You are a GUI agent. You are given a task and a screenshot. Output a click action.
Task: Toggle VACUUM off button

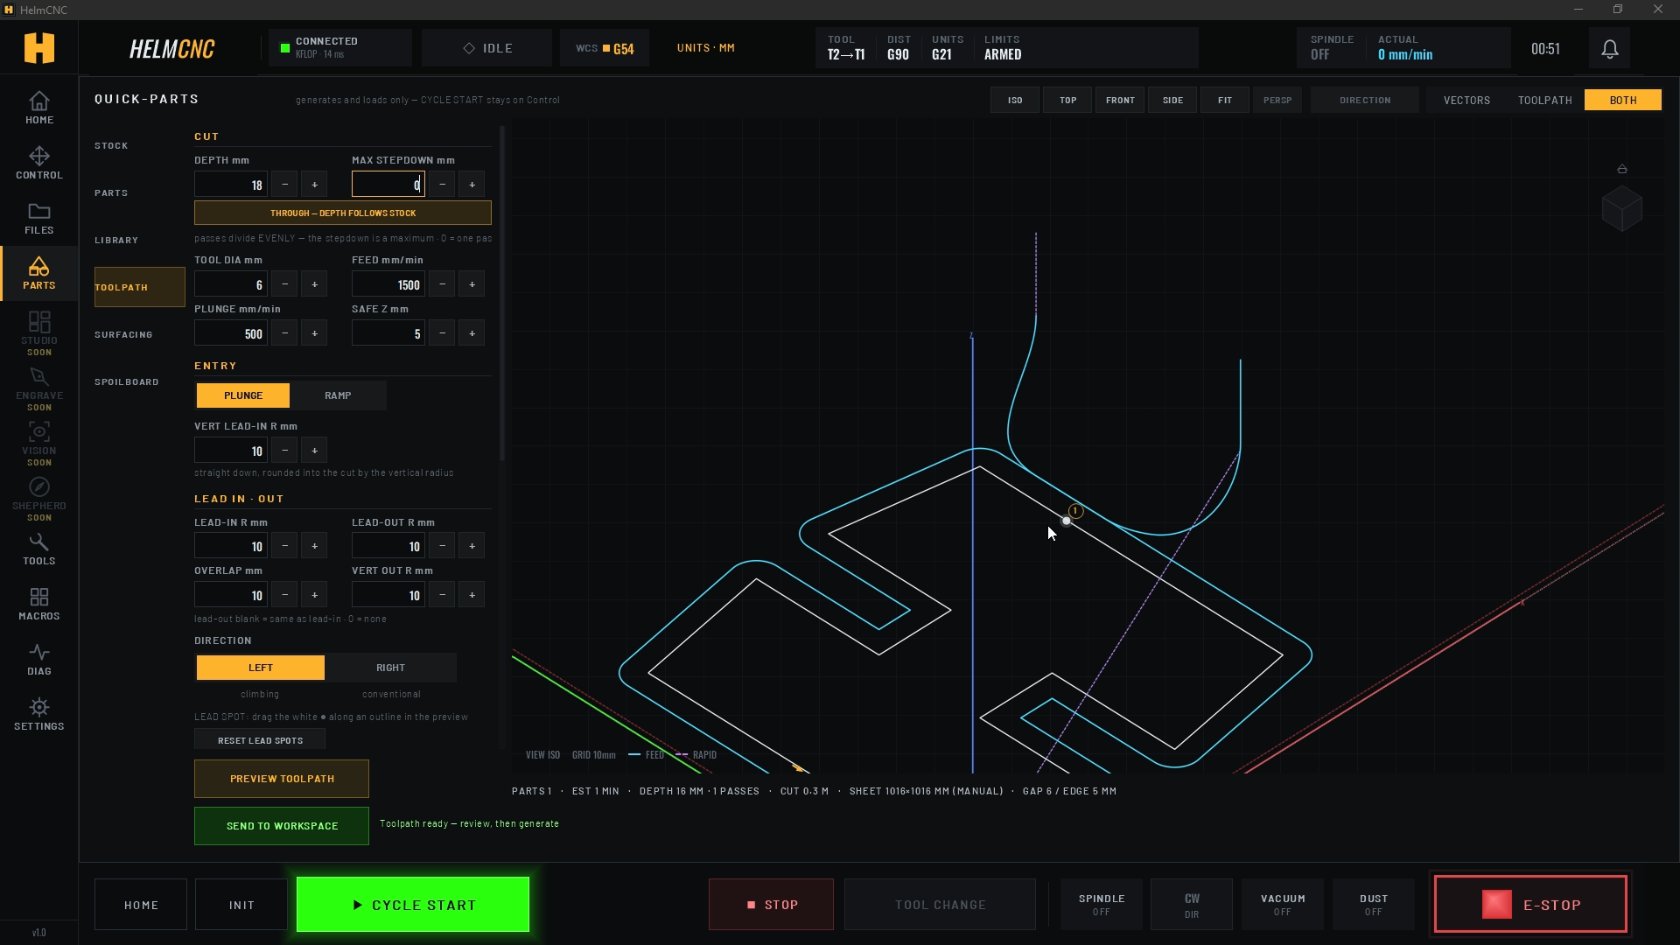pos(1282,904)
